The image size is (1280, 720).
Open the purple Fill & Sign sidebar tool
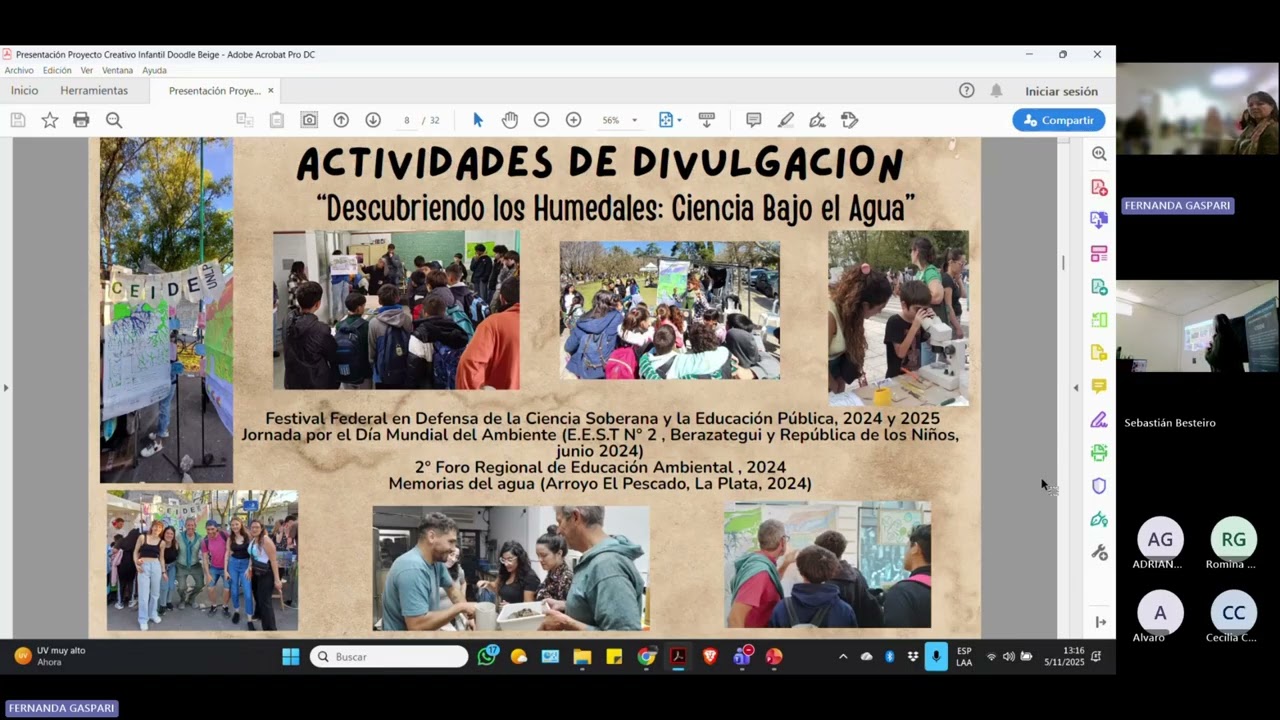1099,420
